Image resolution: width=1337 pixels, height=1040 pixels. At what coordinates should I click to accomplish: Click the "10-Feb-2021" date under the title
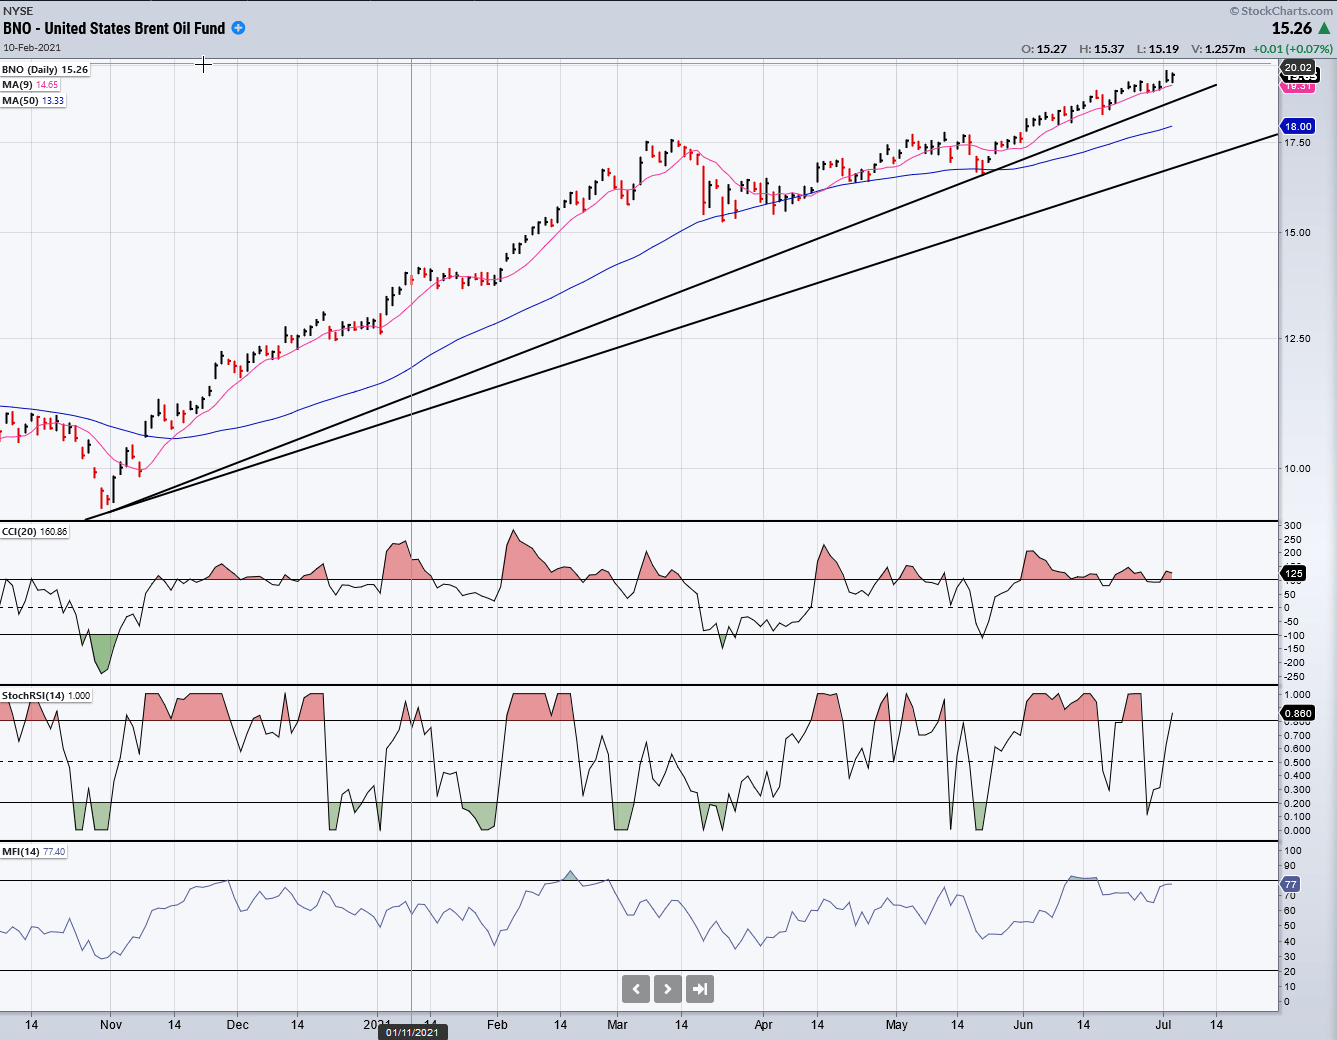[x=32, y=47]
